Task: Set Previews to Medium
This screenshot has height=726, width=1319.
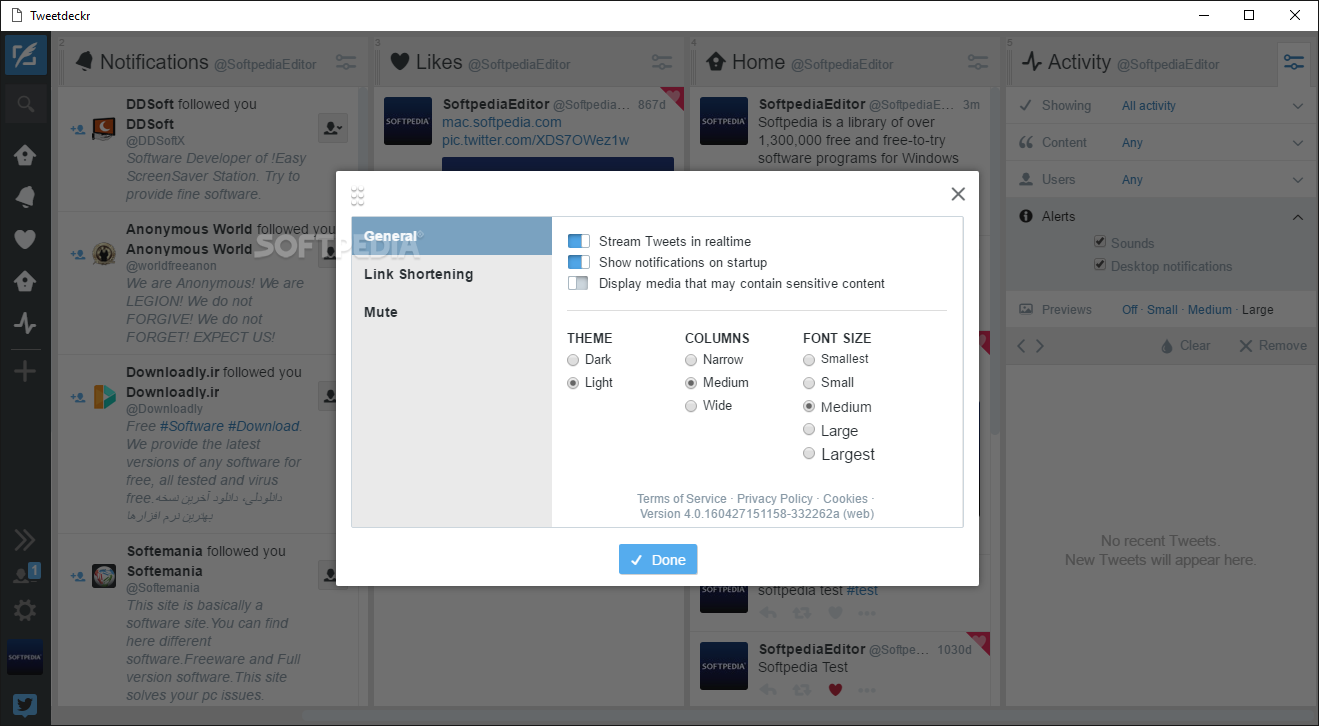Action: click(x=1209, y=310)
